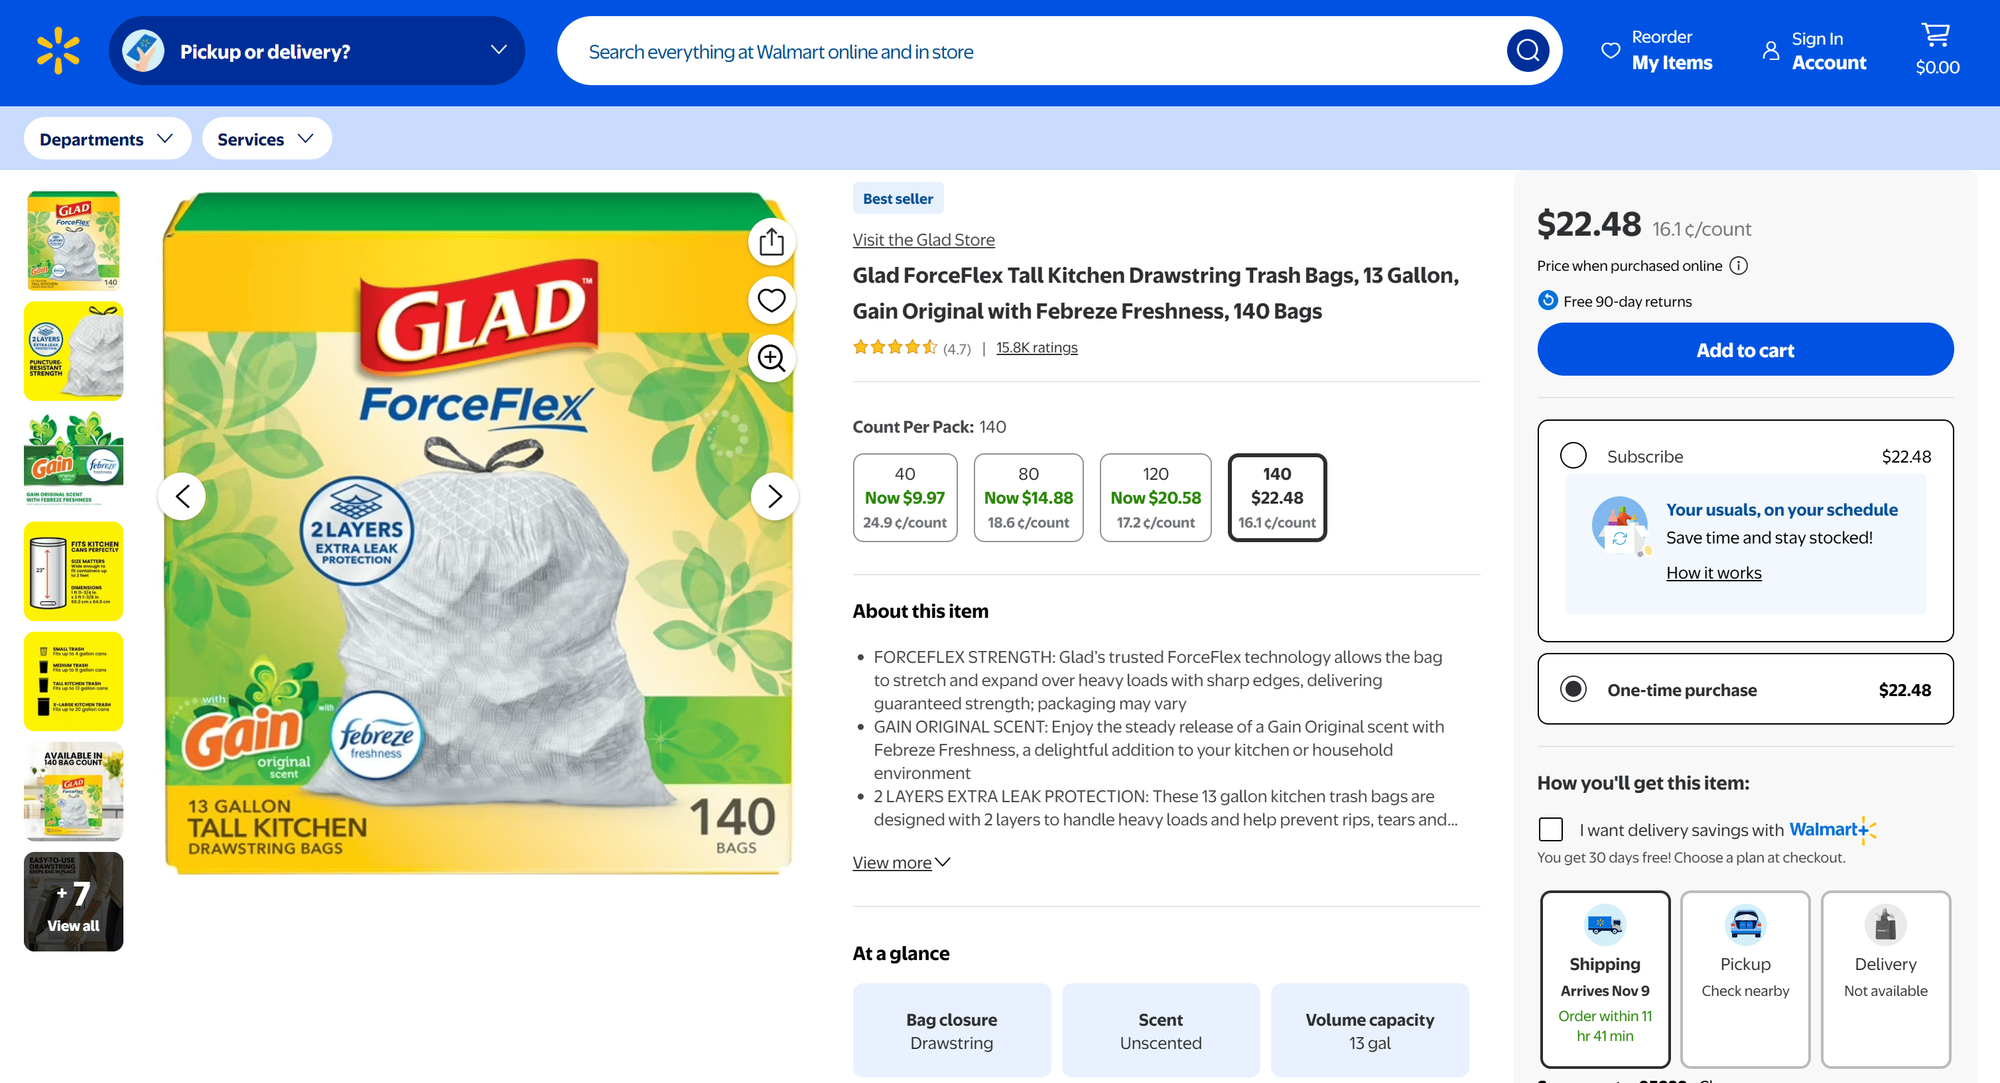Open the 15.8K ratings link
Image resolution: width=2000 pixels, height=1083 pixels.
click(x=1036, y=347)
